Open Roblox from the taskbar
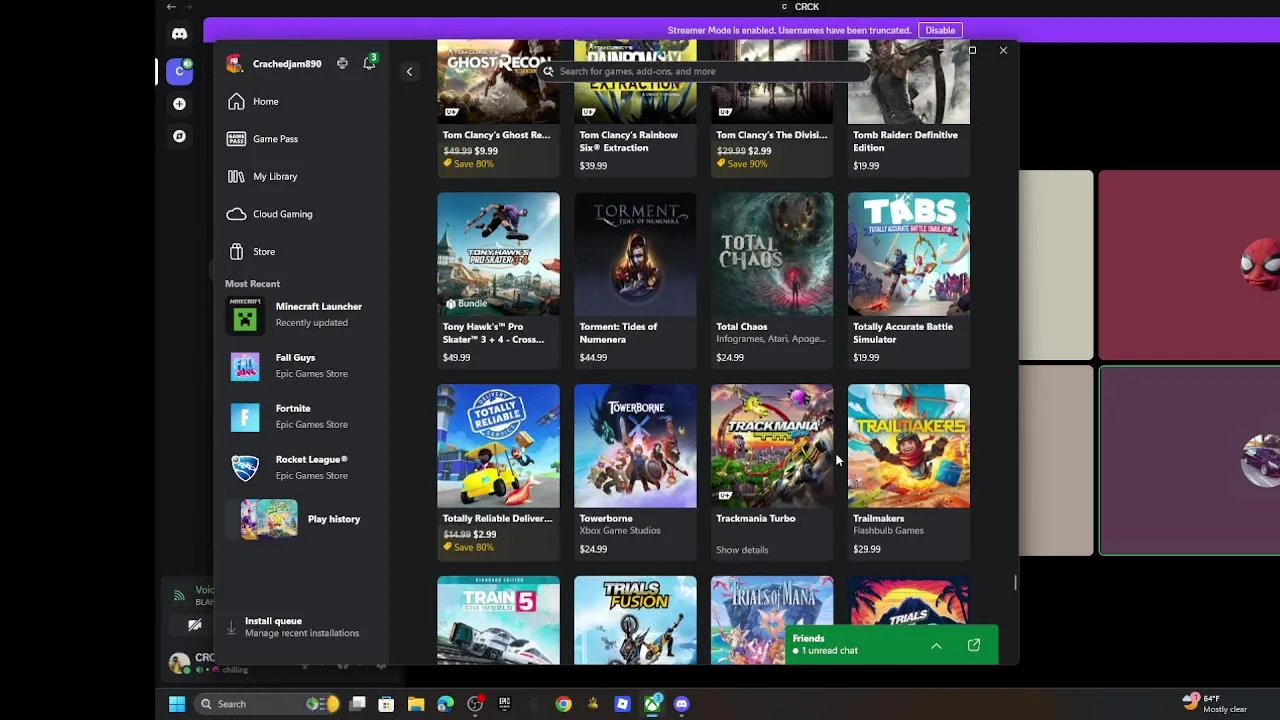The image size is (1280, 720). coord(622,704)
